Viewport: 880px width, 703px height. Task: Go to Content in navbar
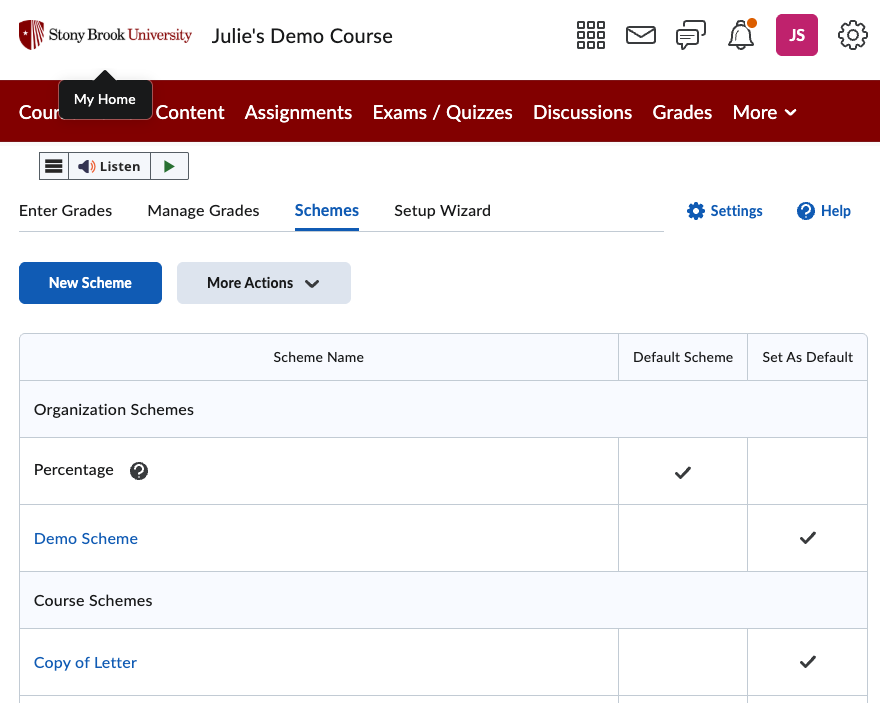click(x=190, y=112)
